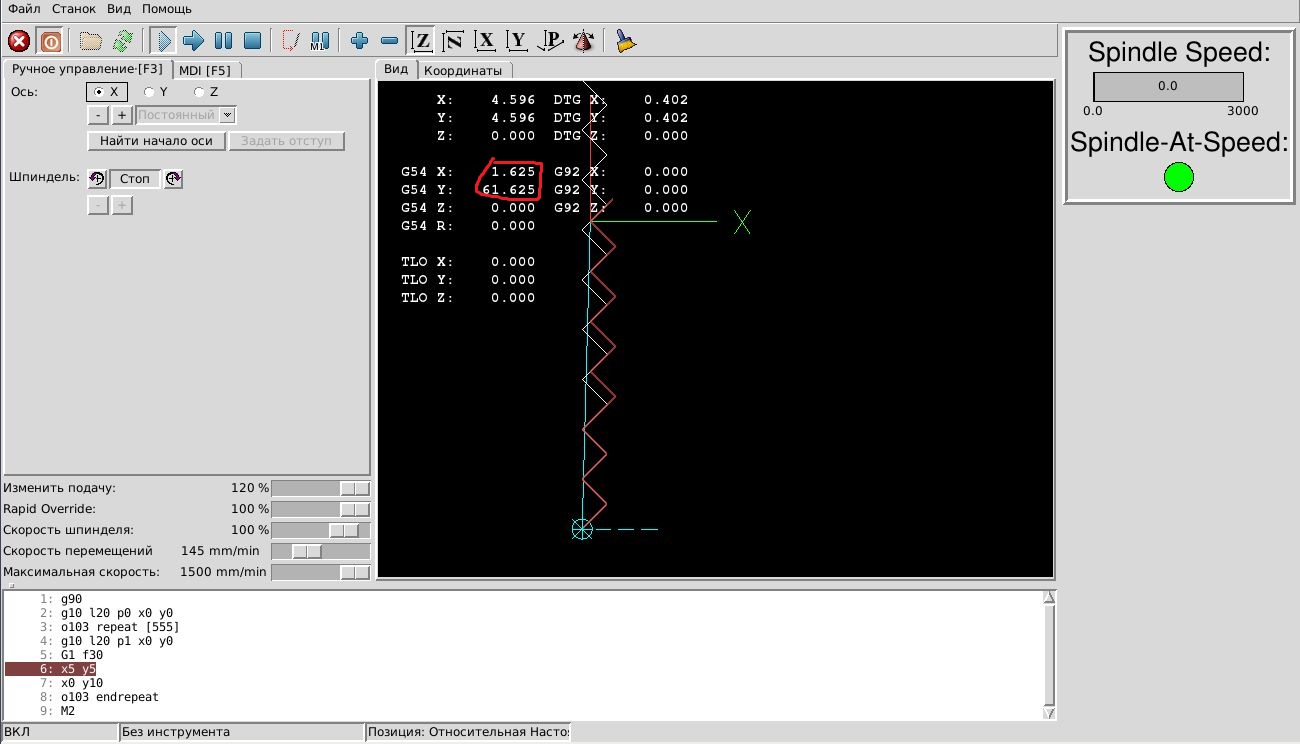Click the 'ВКЛ' status bar entry

(x=58, y=732)
